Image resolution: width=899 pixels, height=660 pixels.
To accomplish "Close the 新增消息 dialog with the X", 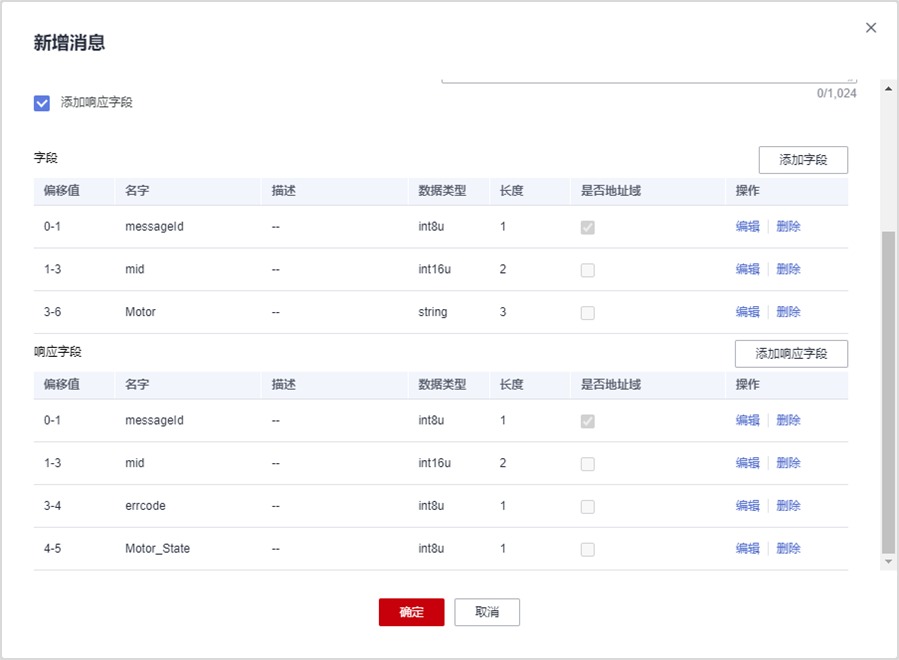I will [871, 28].
